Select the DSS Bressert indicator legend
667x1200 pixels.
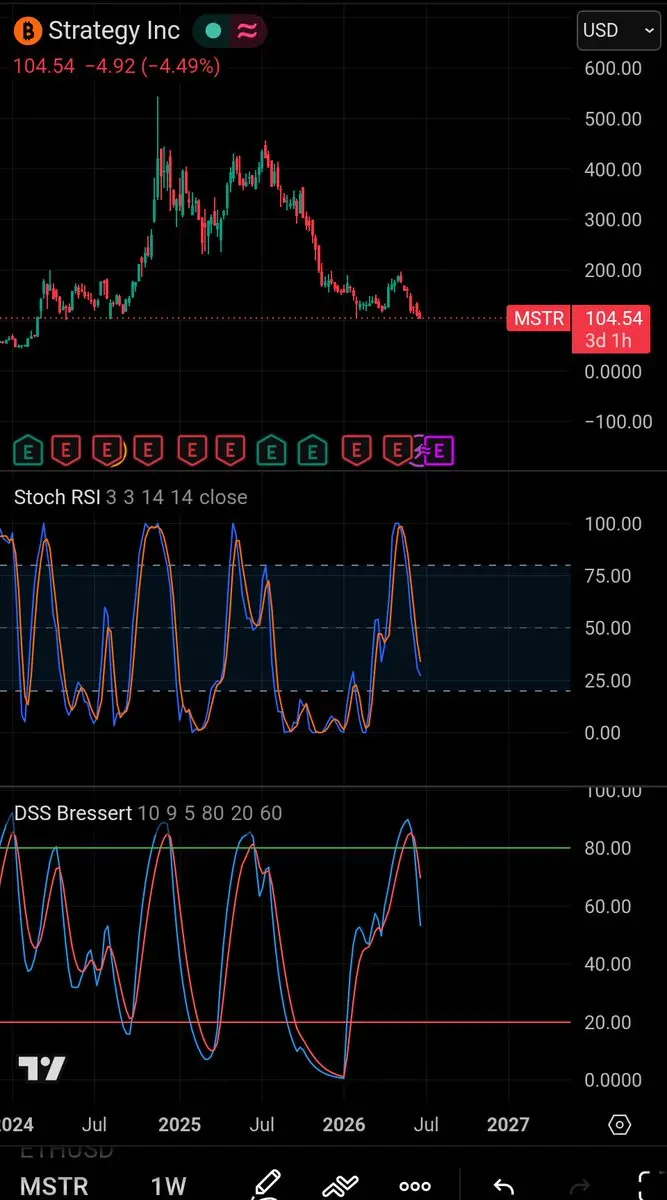click(148, 813)
